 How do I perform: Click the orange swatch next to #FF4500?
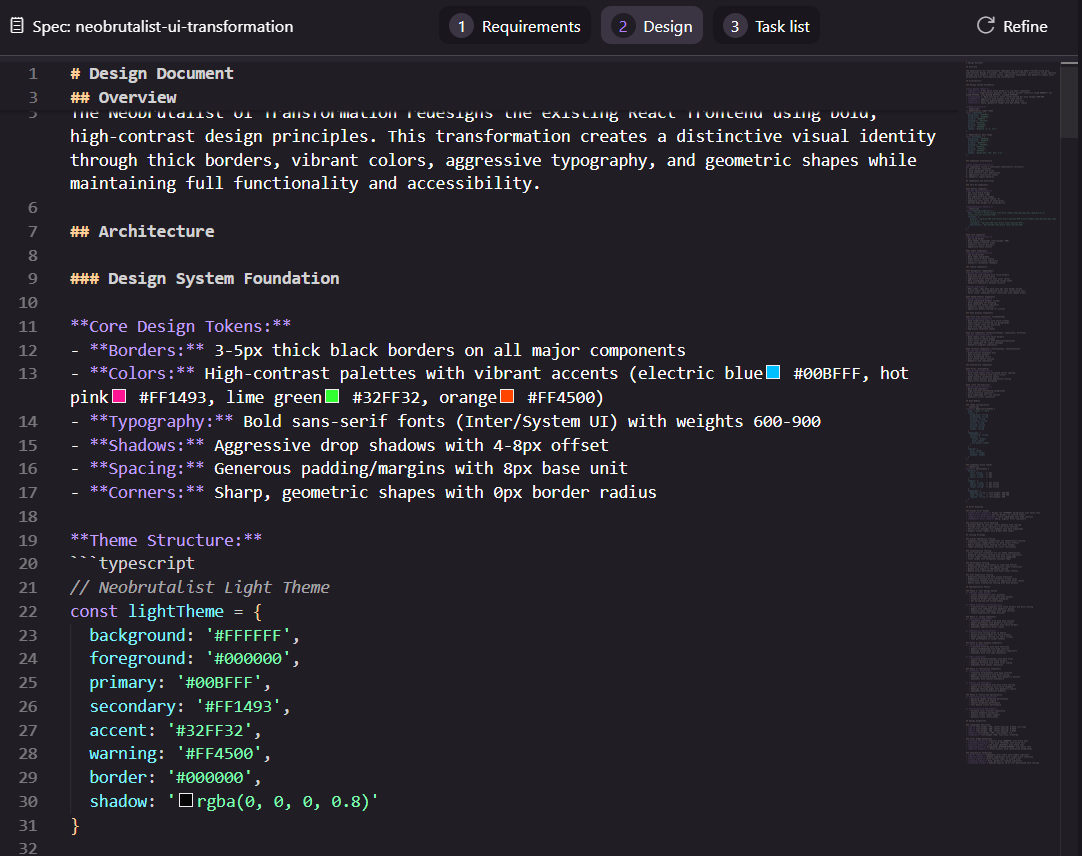click(507, 396)
